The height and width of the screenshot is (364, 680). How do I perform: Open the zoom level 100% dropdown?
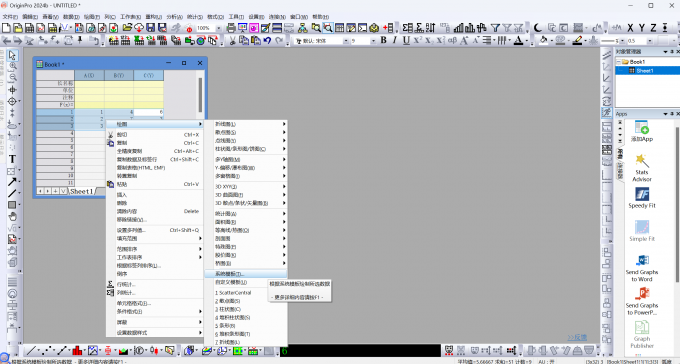pyautogui.click(x=218, y=28)
